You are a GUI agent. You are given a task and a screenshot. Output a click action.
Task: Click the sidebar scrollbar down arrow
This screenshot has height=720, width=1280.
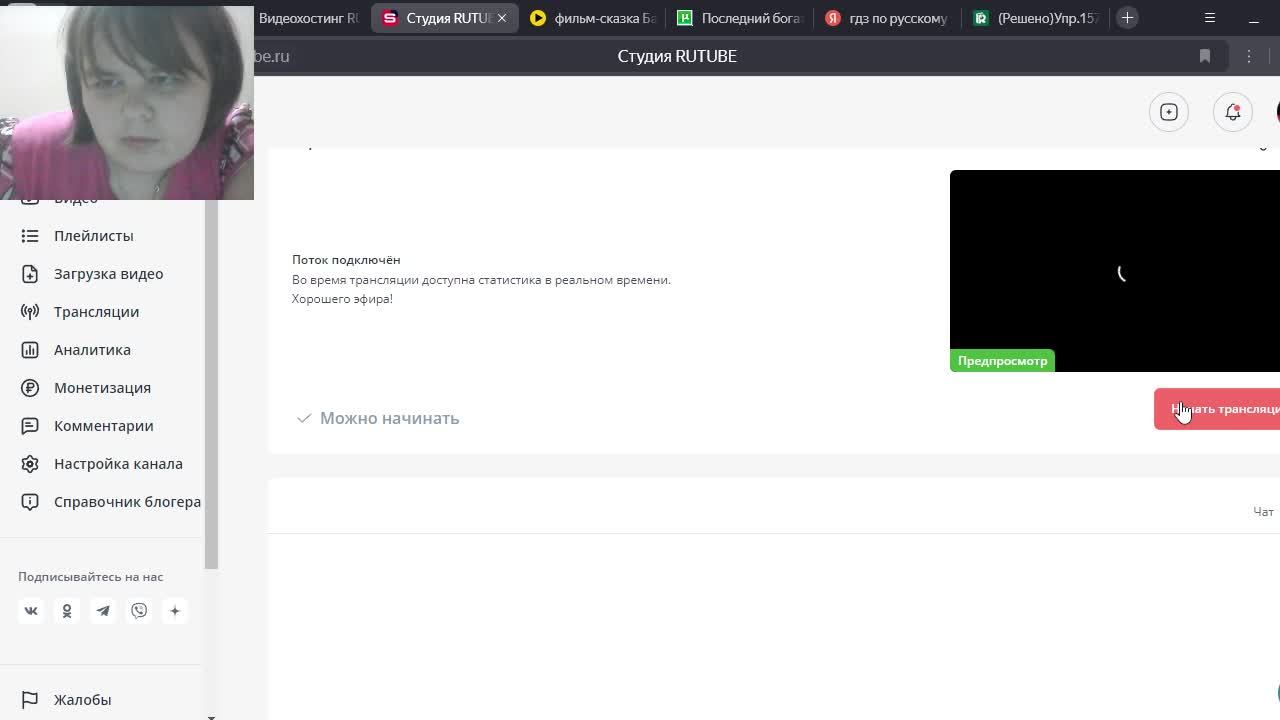[211, 716]
